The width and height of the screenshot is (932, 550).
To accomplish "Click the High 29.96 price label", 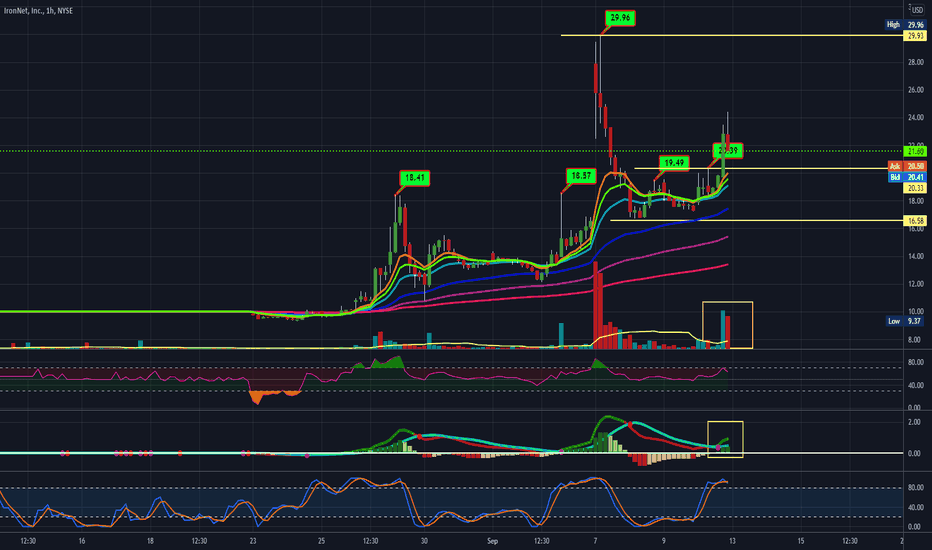I will point(905,25).
